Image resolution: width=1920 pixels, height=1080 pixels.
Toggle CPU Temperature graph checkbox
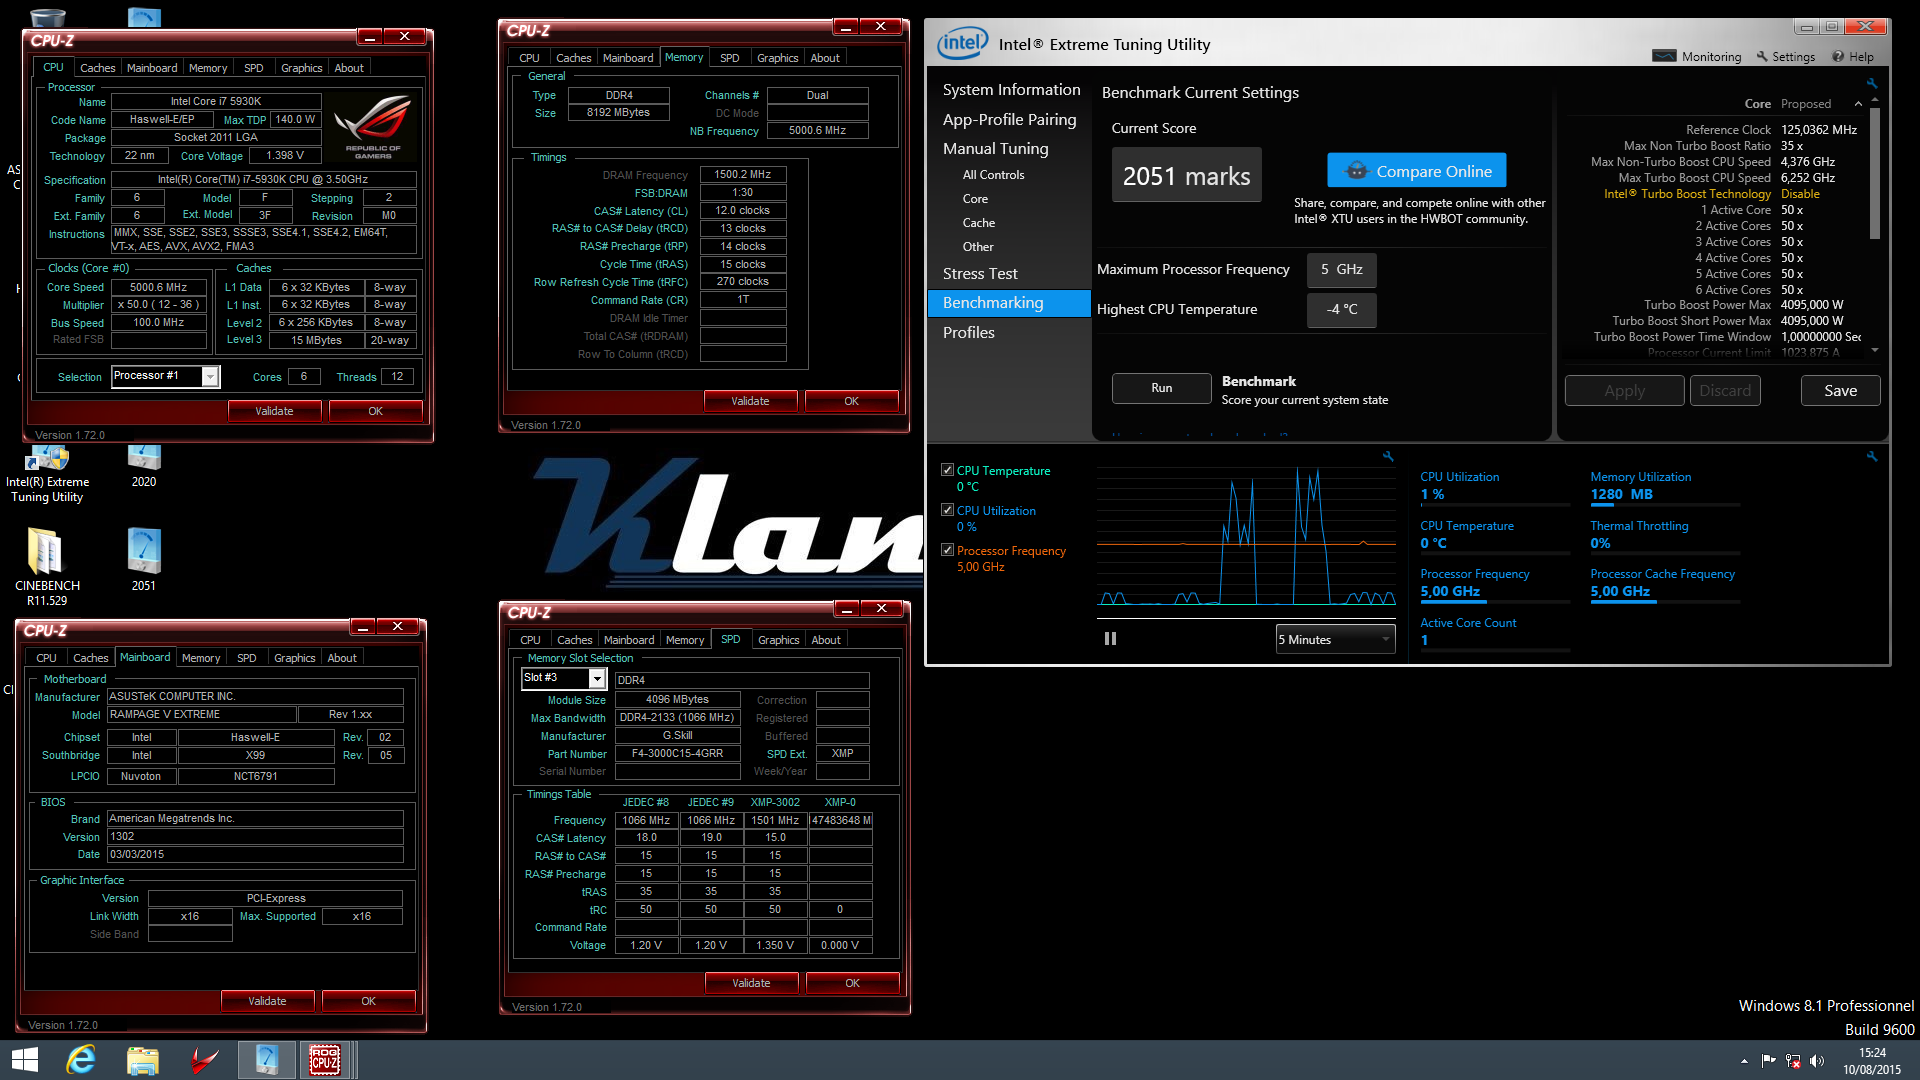point(947,470)
